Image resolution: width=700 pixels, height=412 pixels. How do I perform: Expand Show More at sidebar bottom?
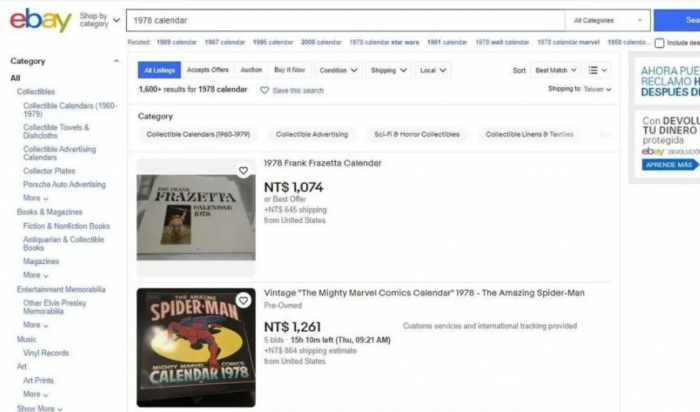39,408
